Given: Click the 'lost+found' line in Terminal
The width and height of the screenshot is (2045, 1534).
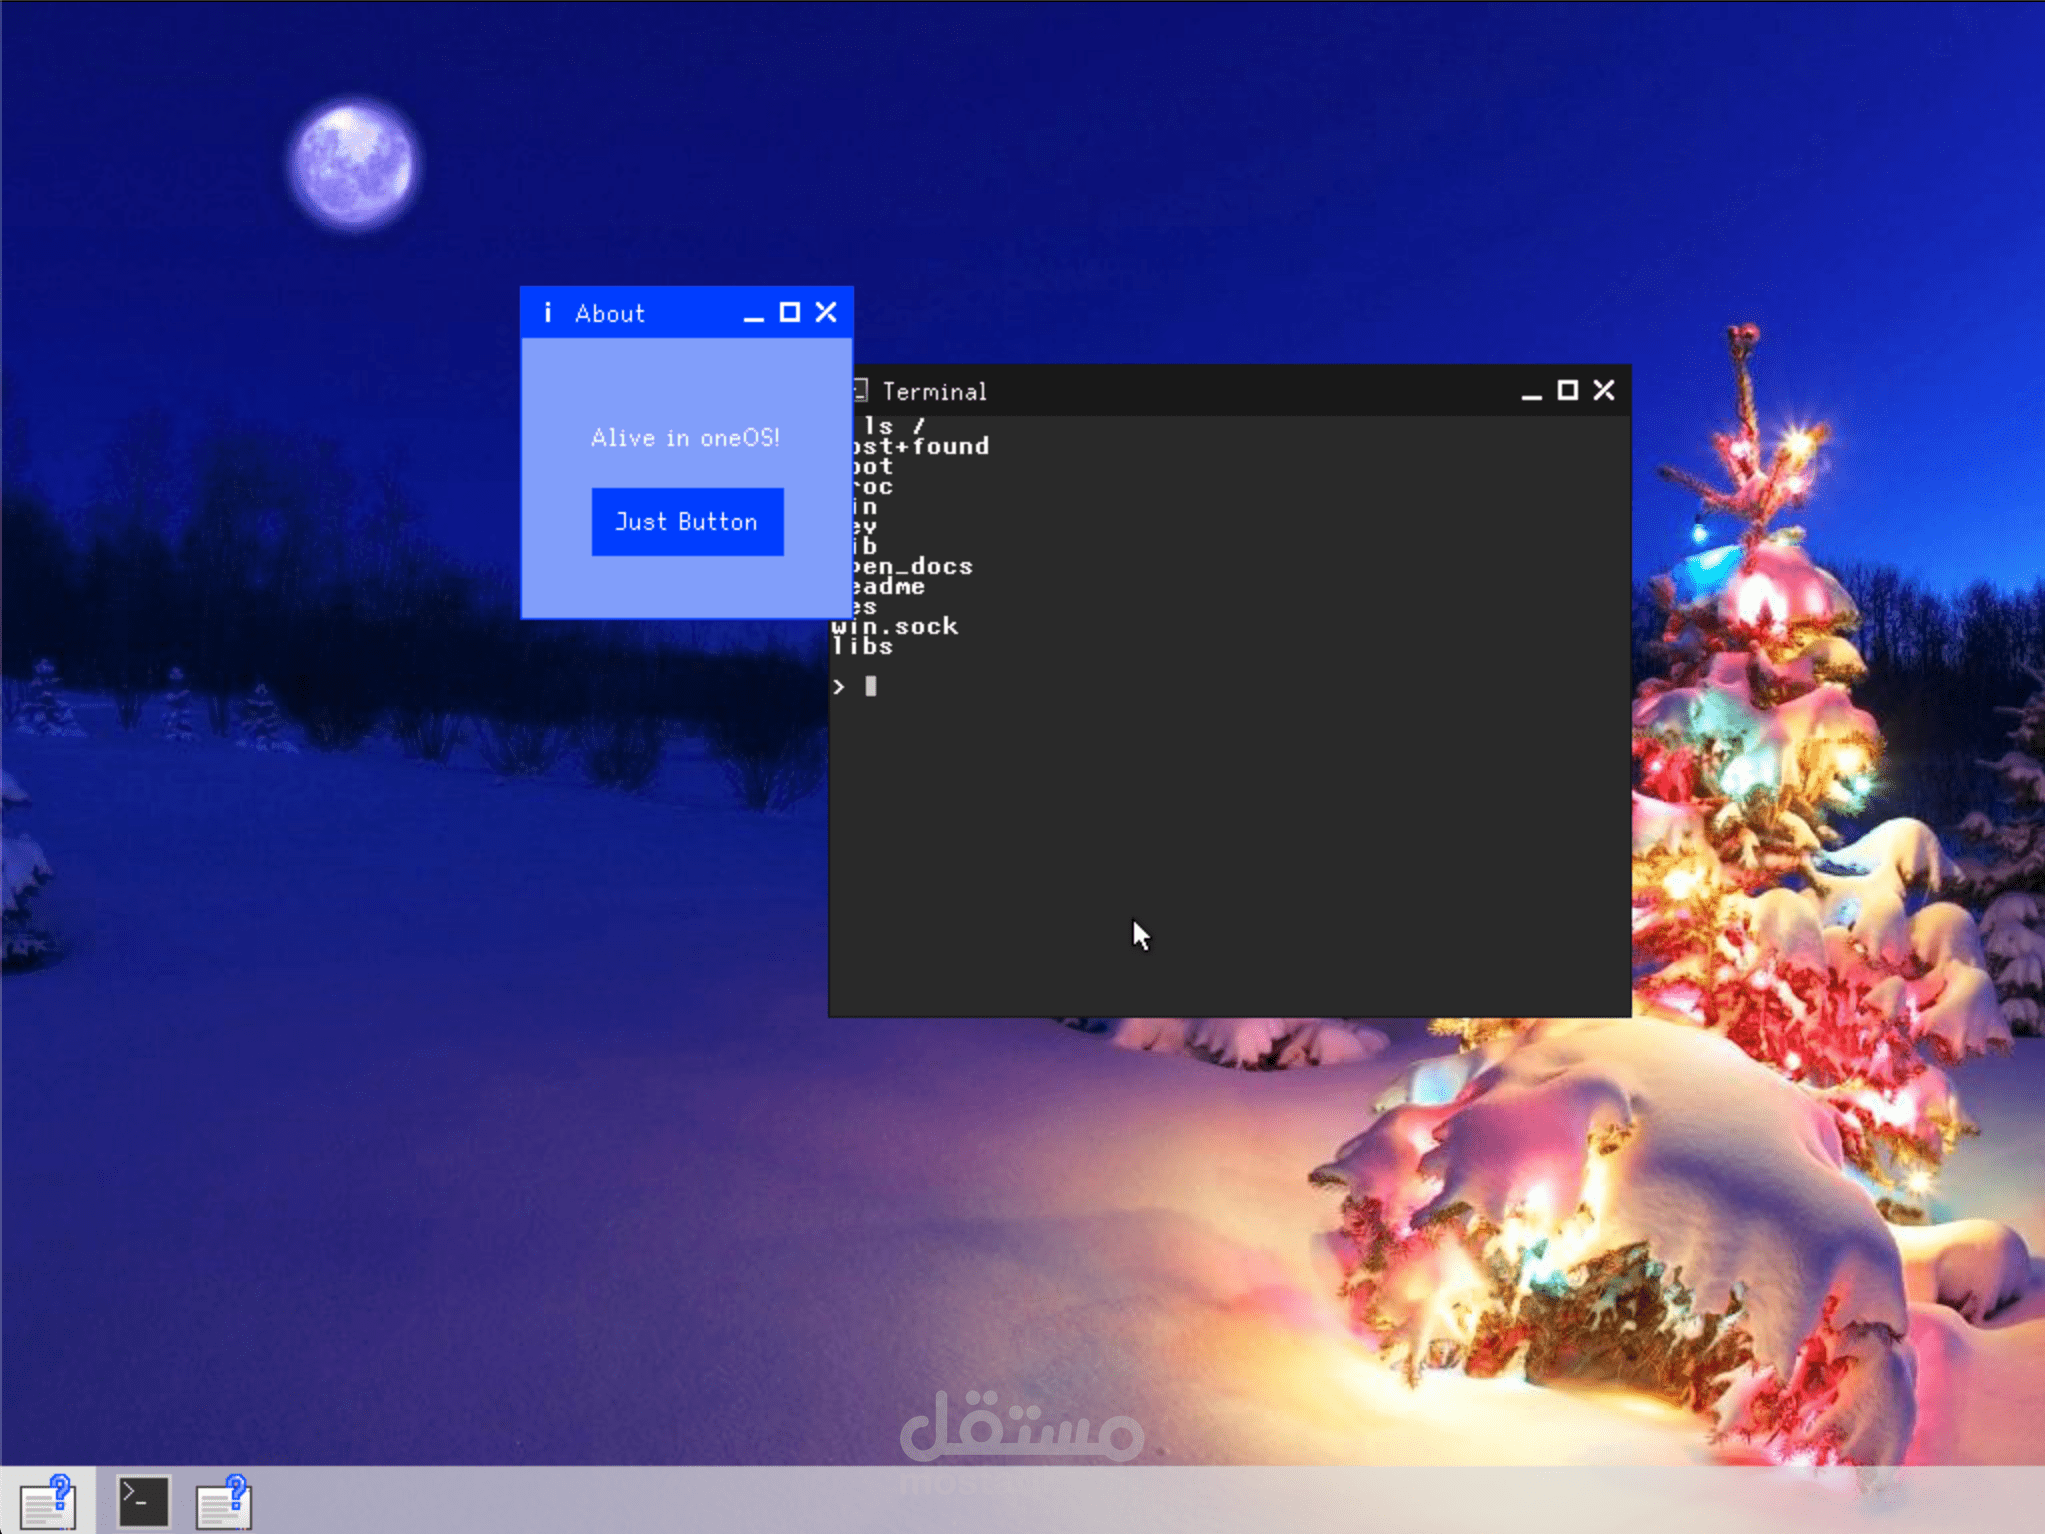Looking at the screenshot, I should 922,446.
